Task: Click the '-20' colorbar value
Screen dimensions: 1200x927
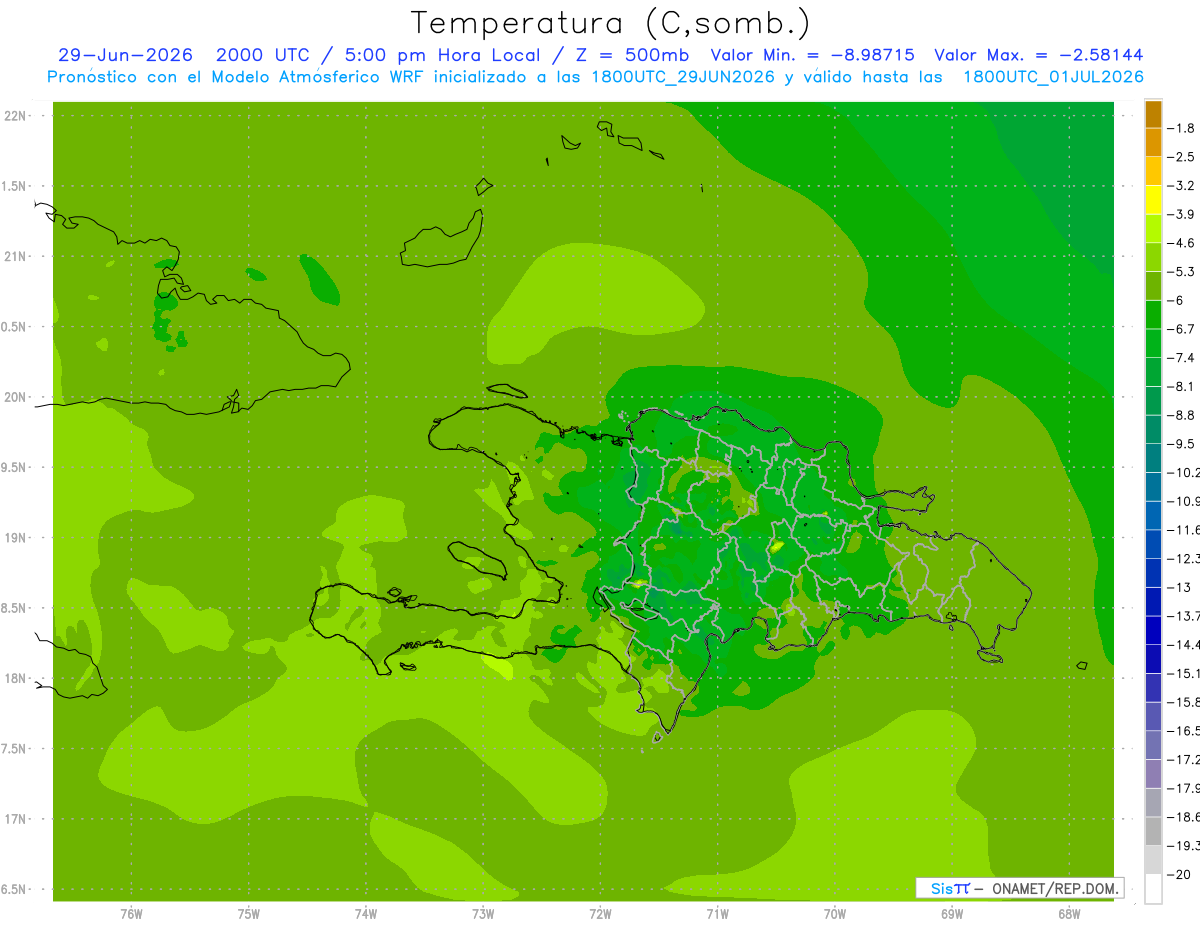Action: click(1179, 873)
